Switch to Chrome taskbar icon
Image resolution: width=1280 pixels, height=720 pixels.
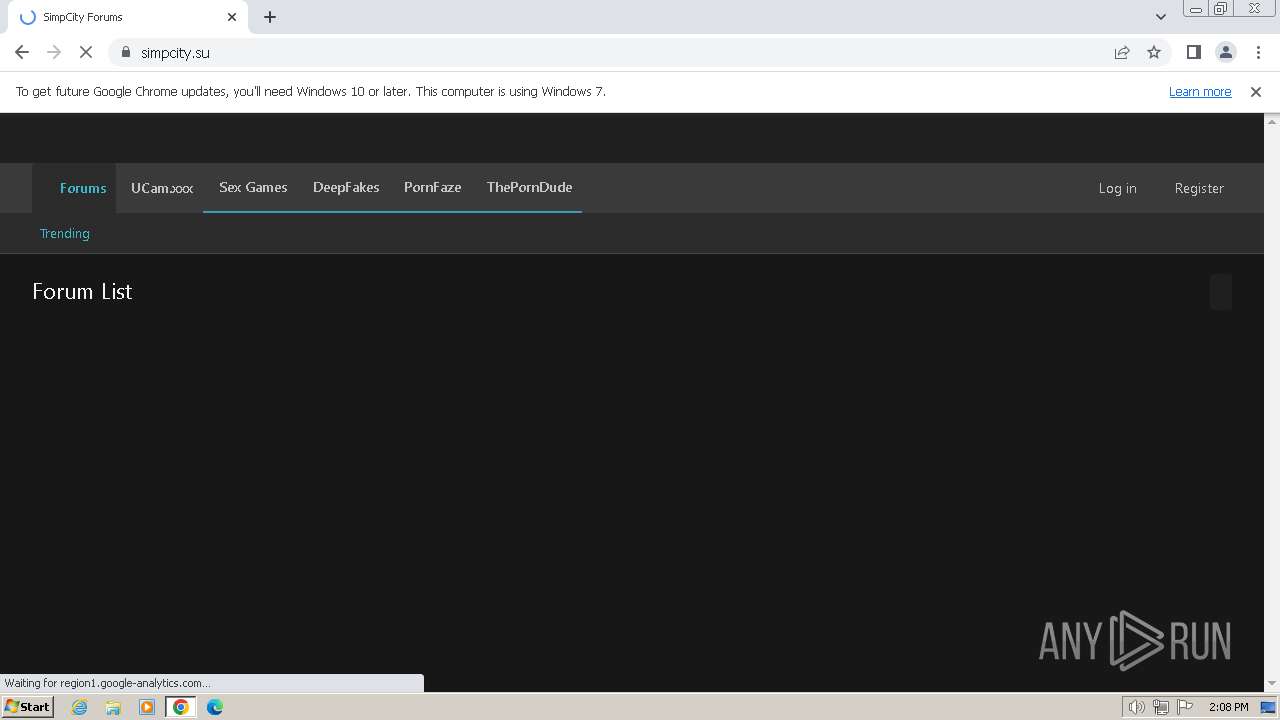(181, 707)
